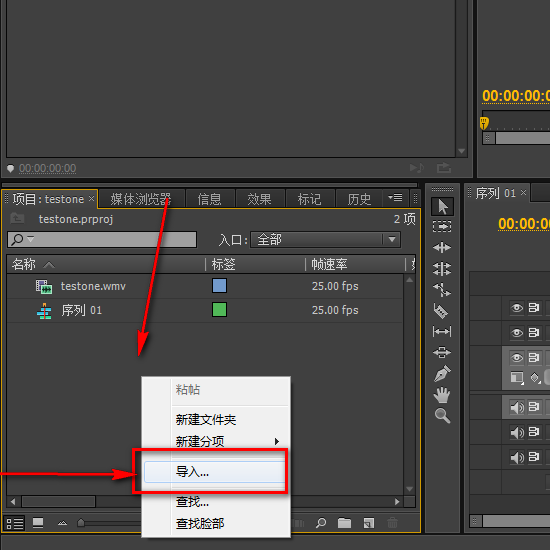Click the project search input field
The height and width of the screenshot is (550, 550).
pyautogui.click(x=102, y=240)
